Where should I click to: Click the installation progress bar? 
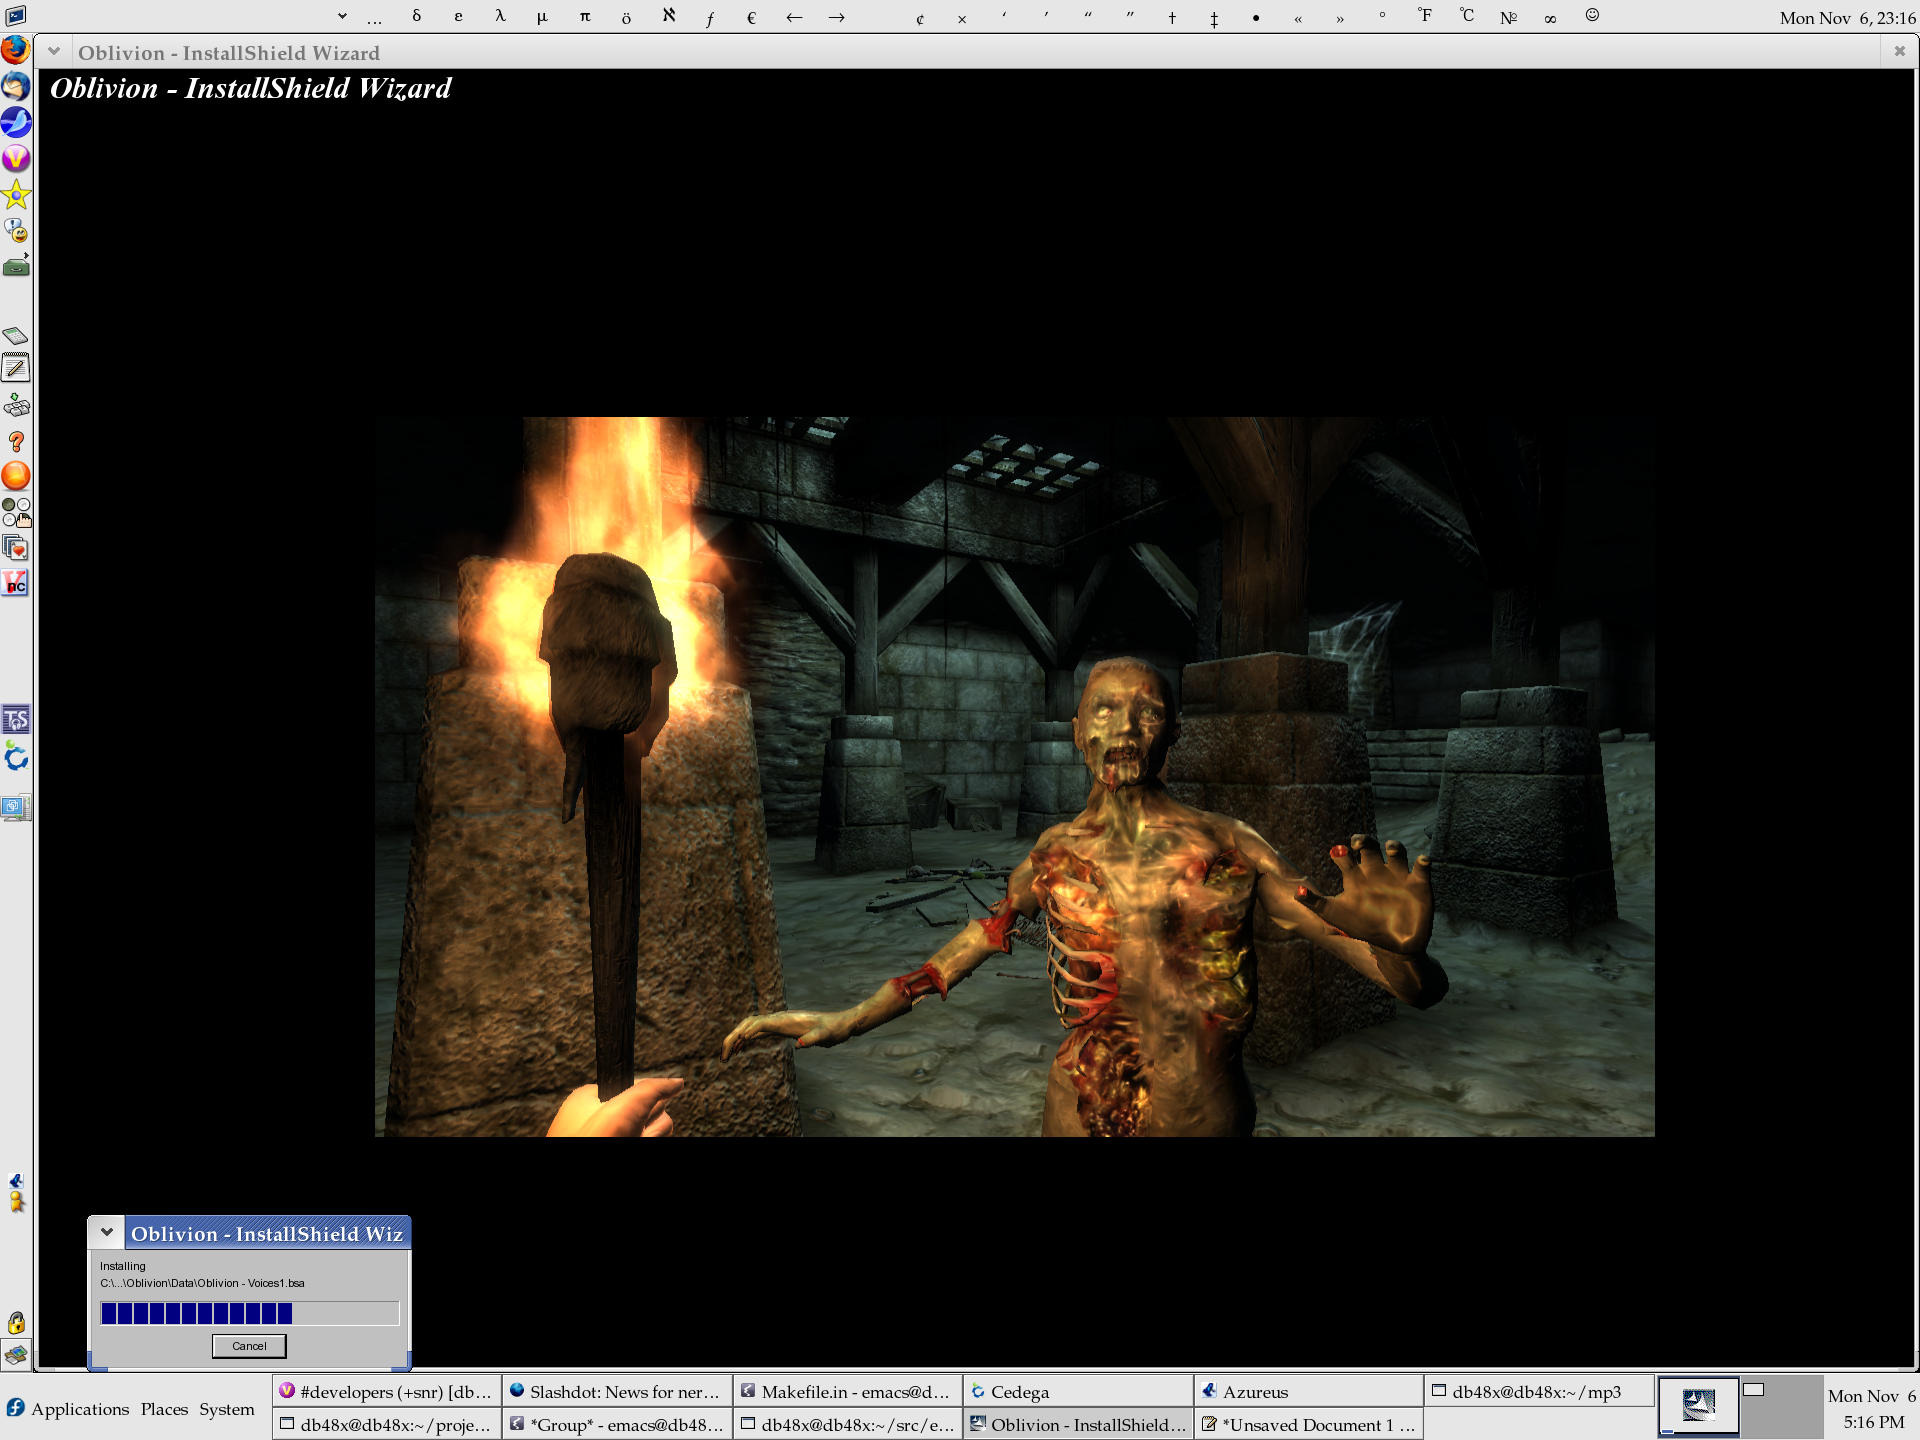point(250,1313)
